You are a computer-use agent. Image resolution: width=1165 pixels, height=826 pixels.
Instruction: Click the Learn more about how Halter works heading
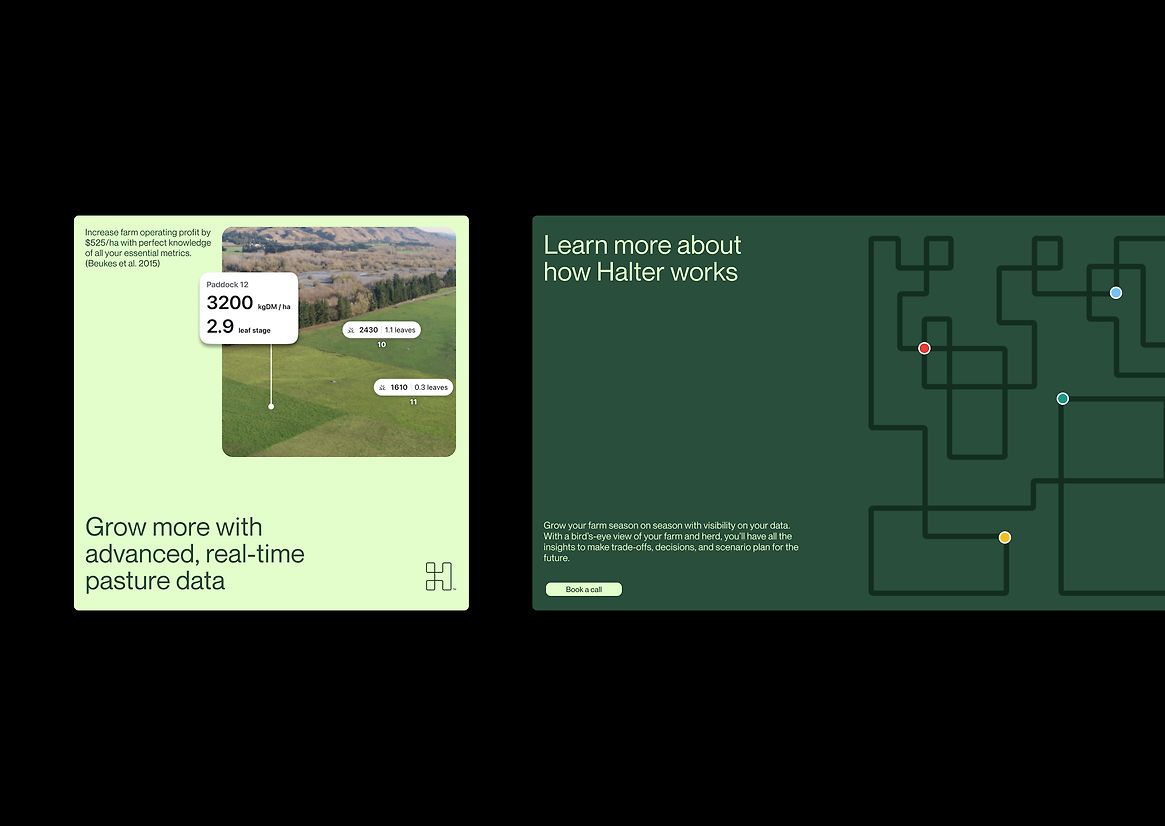click(642, 259)
